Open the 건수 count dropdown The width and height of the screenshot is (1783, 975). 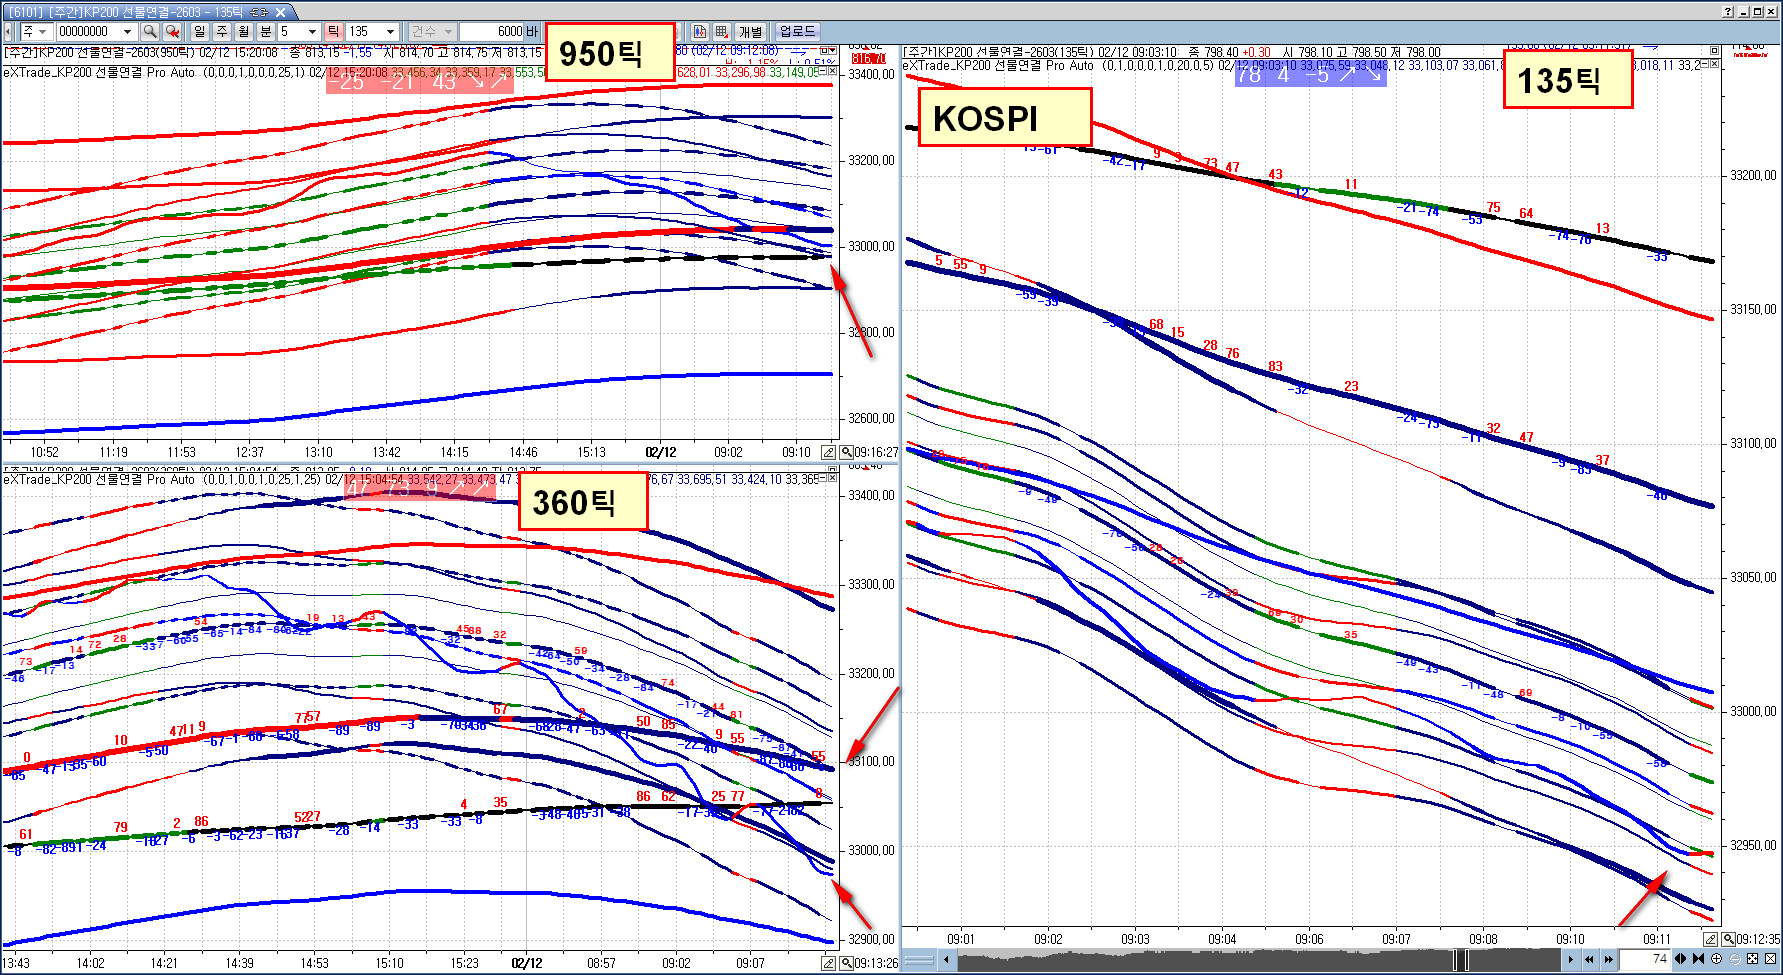[x=432, y=32]
